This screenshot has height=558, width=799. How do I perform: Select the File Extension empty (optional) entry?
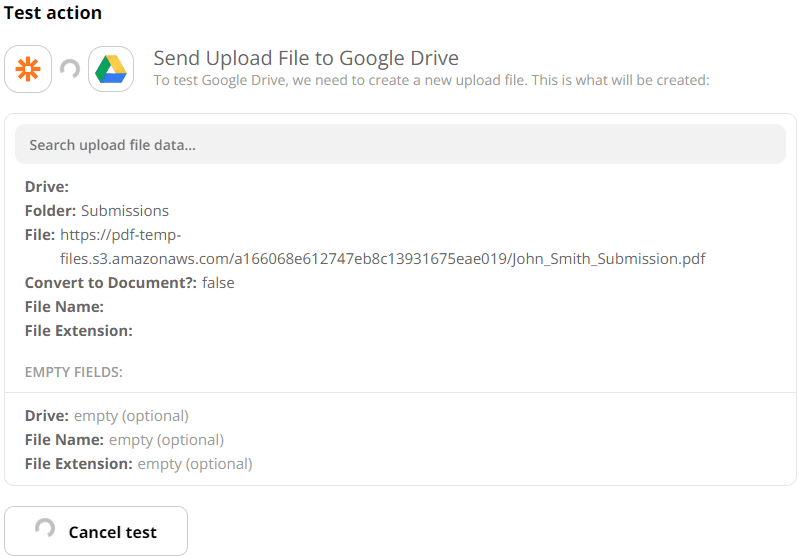138,464
